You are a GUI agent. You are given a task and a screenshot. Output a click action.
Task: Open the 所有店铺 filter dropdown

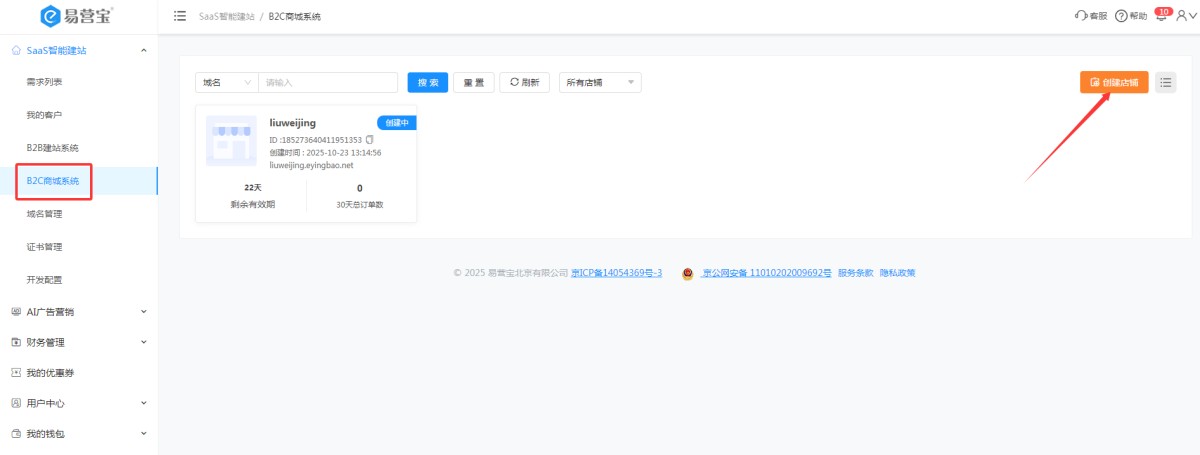(599, 83)
